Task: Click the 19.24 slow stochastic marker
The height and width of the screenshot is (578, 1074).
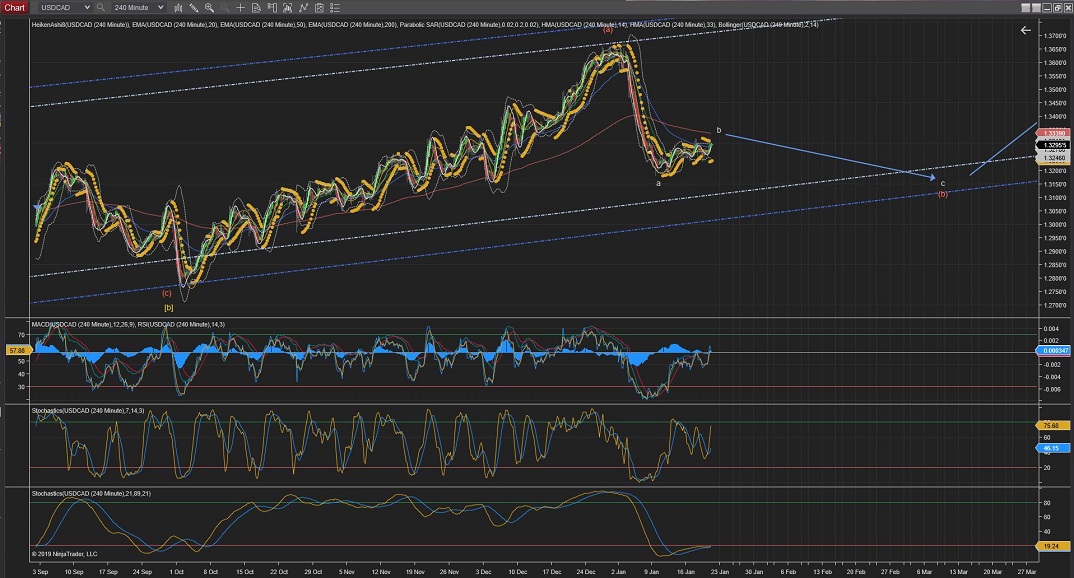Action: [x=1053, y=546]
